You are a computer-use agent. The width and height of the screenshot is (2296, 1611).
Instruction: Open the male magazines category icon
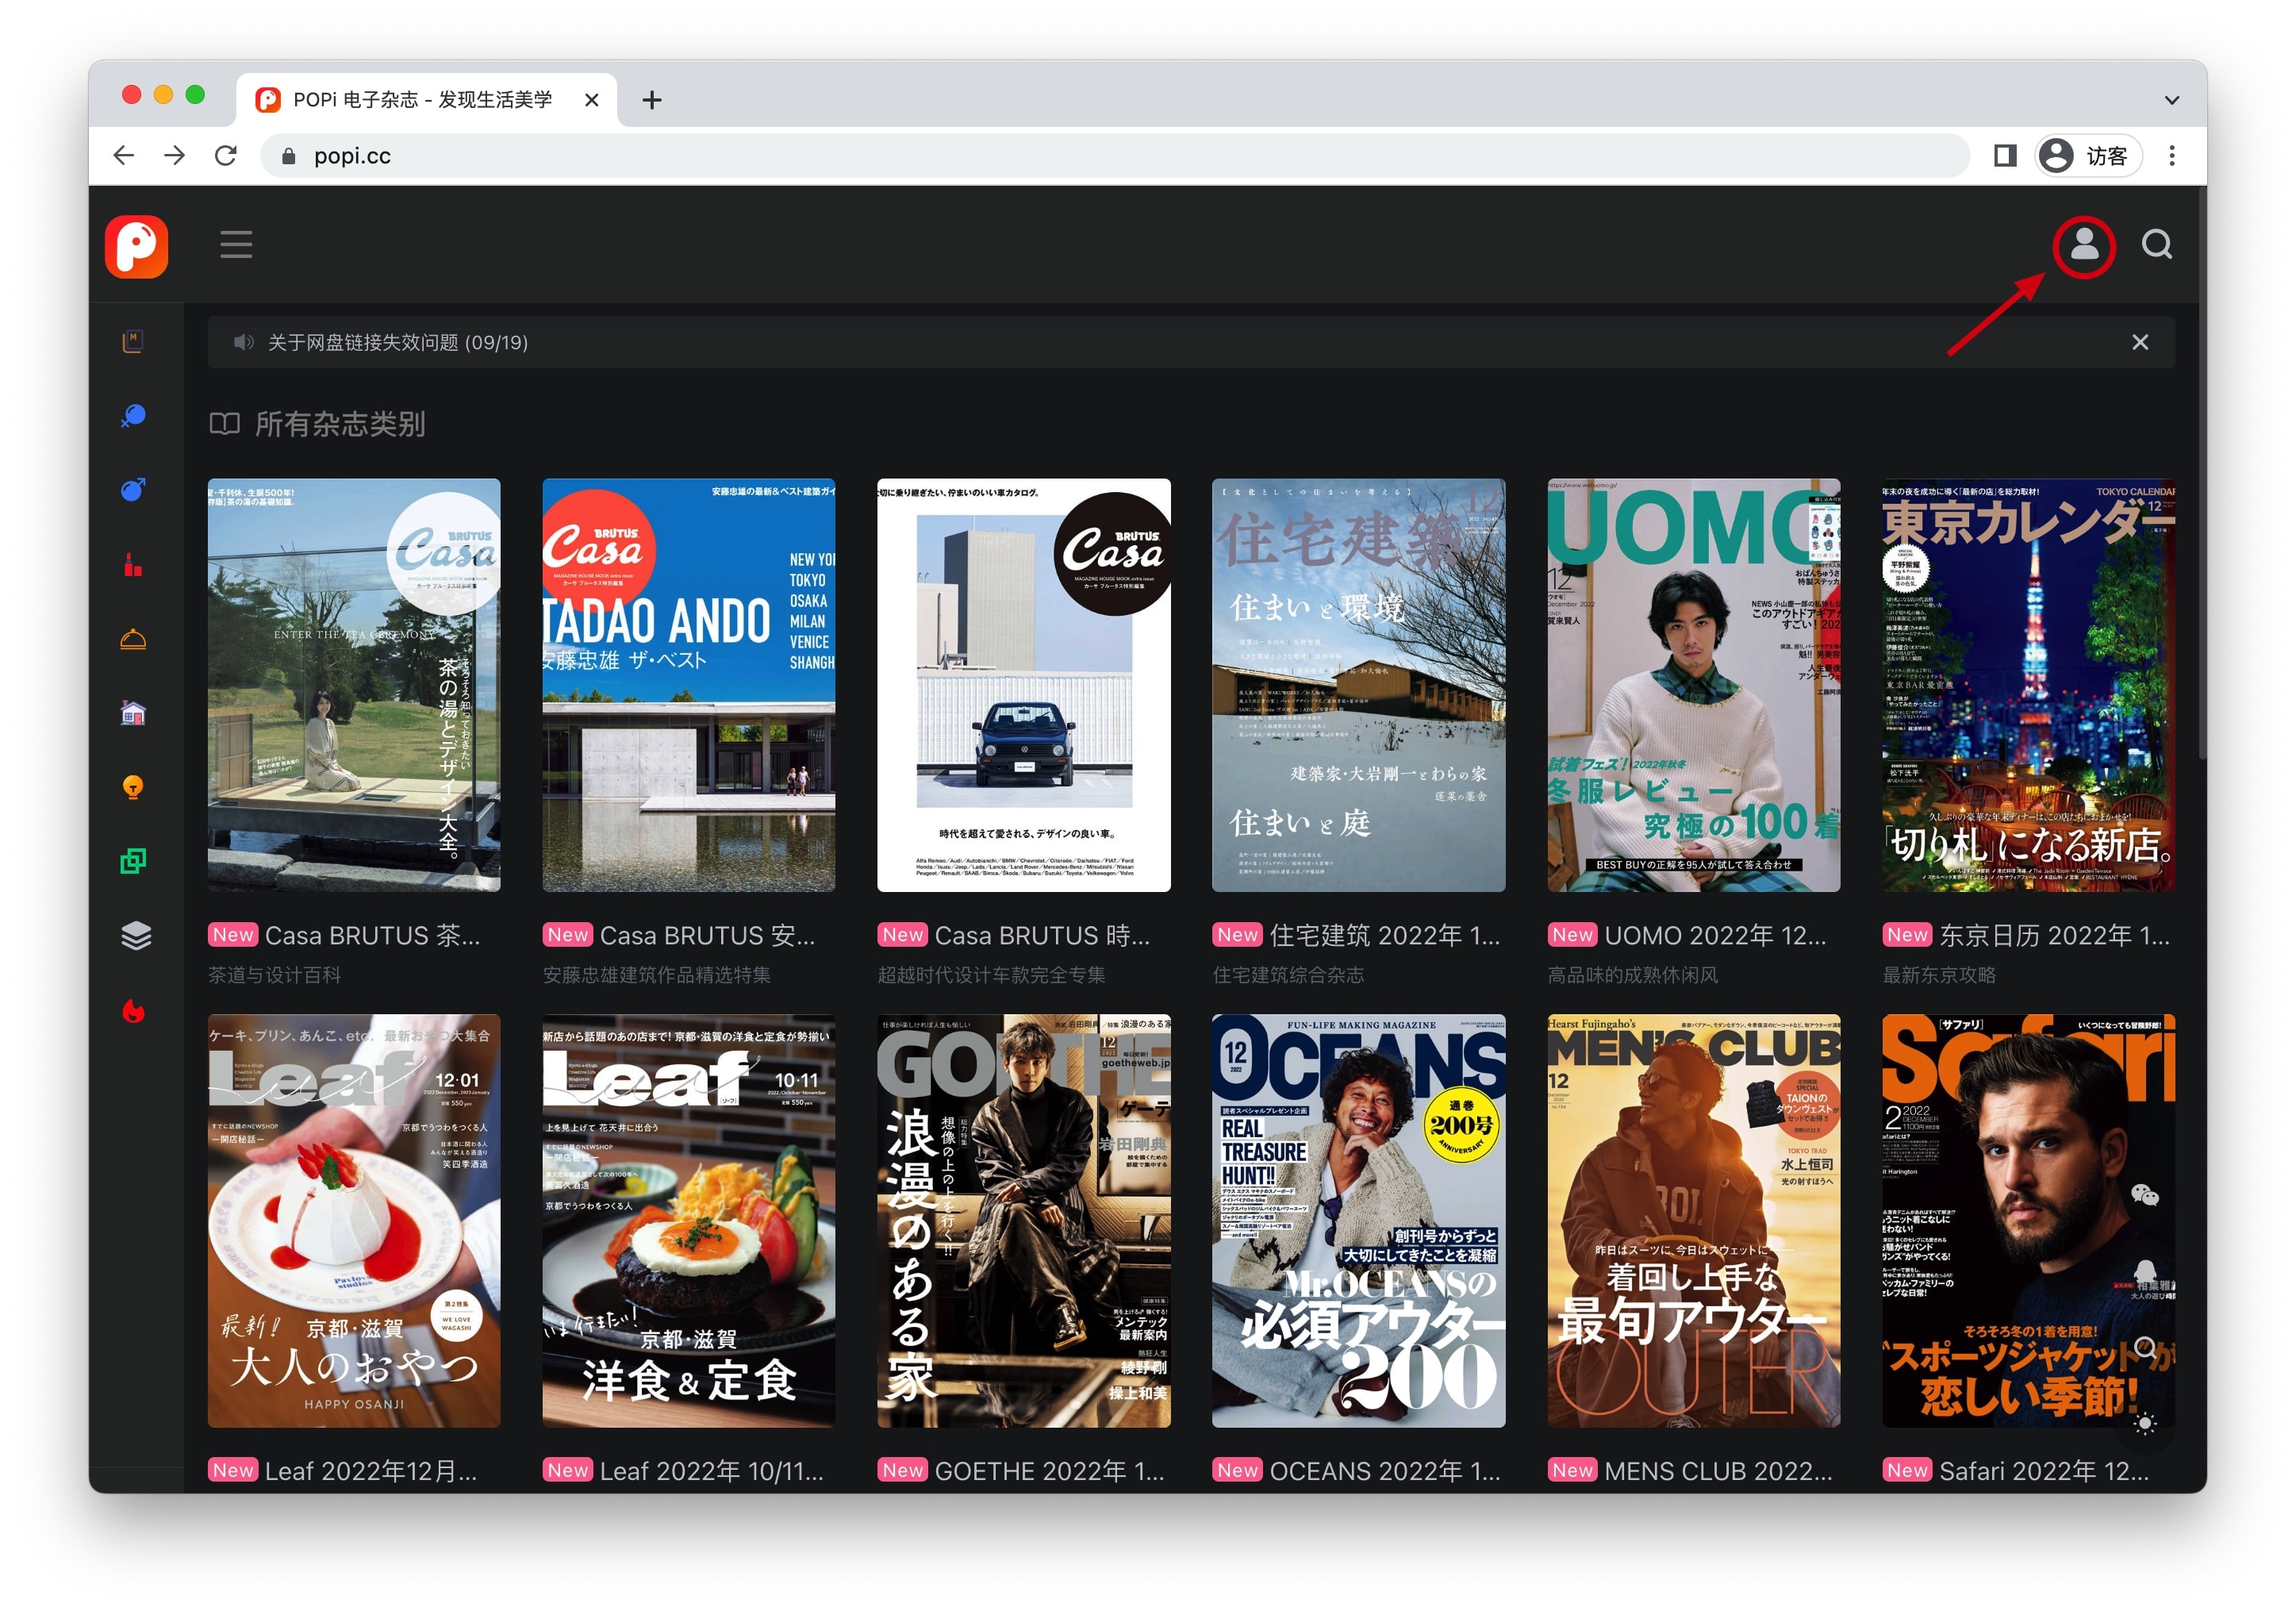(x=133, y=490)
